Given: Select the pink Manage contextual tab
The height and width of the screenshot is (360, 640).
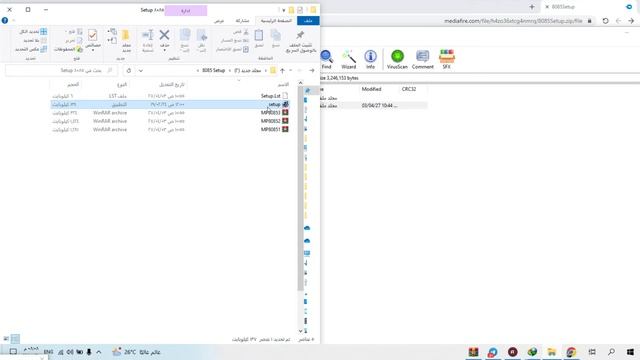Looking at the screenshot, I should (186, 10).
